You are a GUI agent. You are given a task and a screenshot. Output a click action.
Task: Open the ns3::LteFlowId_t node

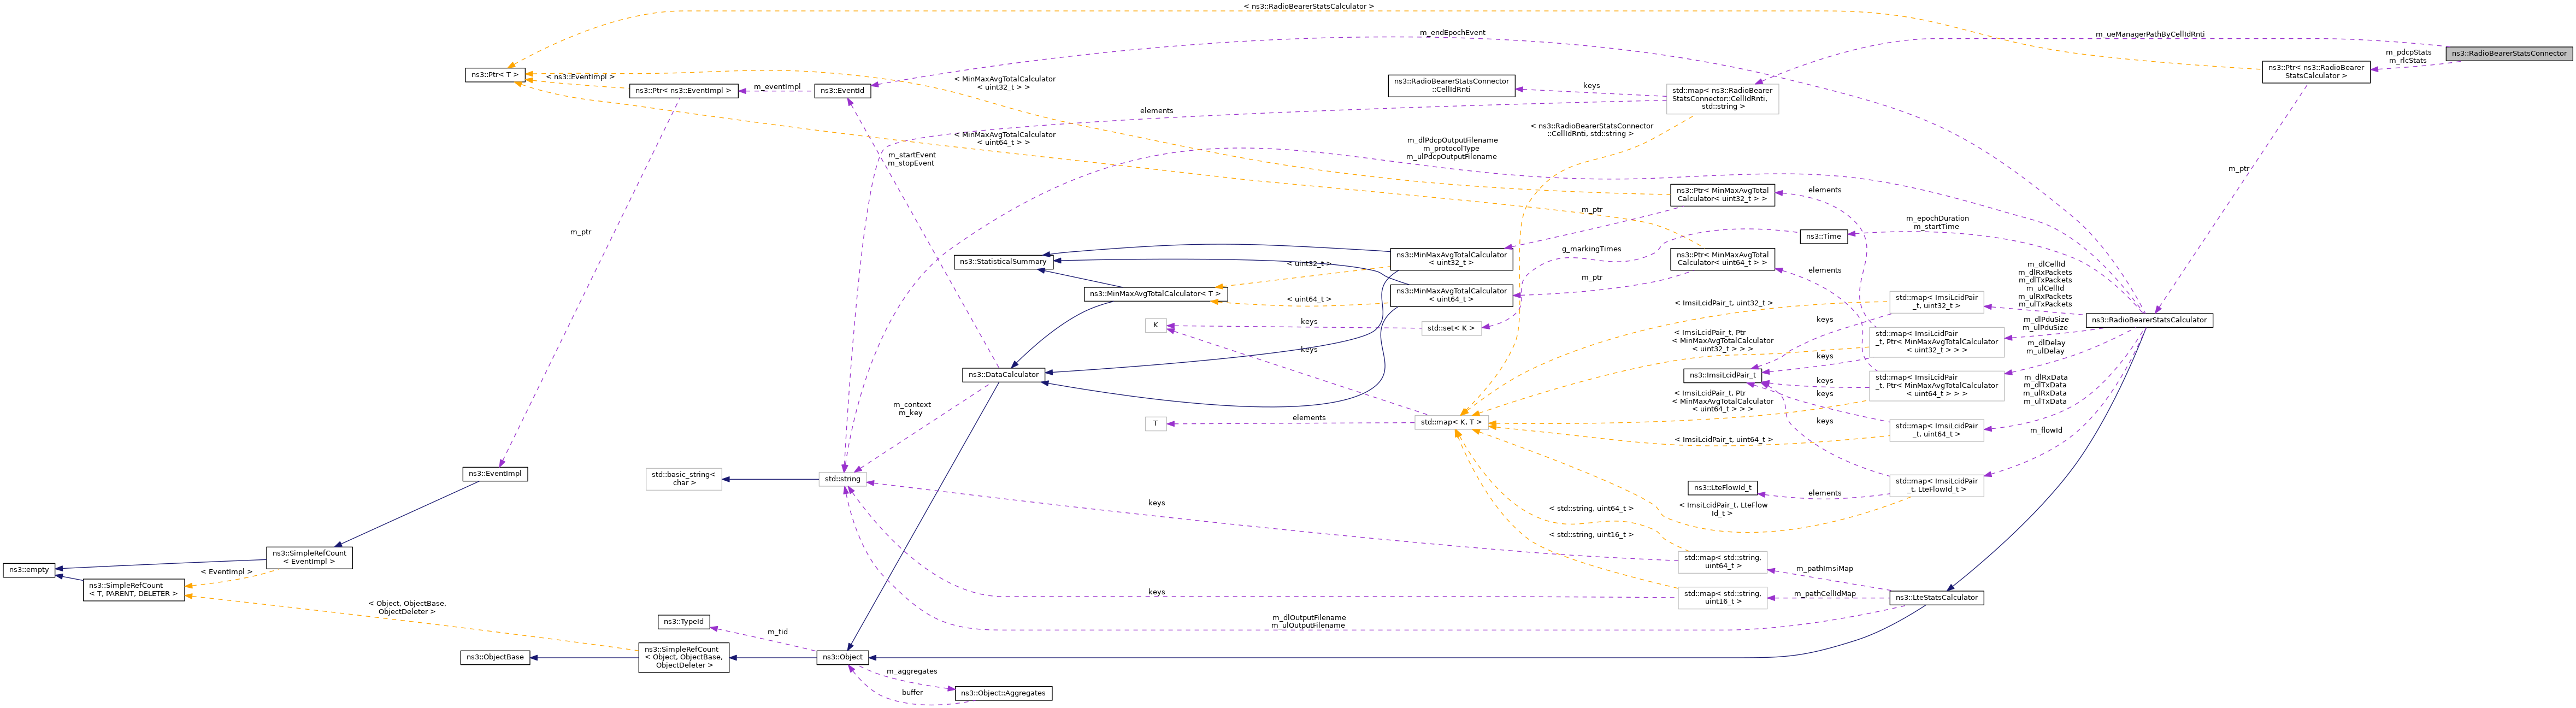click(1722, 488)
